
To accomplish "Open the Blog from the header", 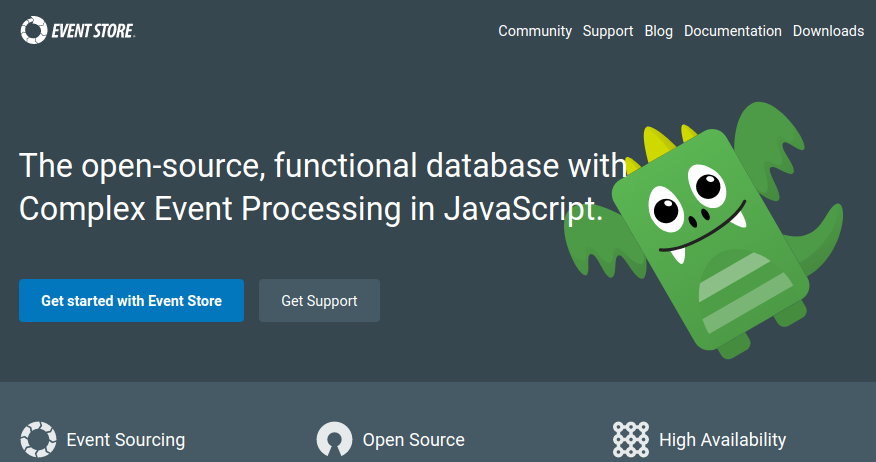I will (x=659, y=31).
